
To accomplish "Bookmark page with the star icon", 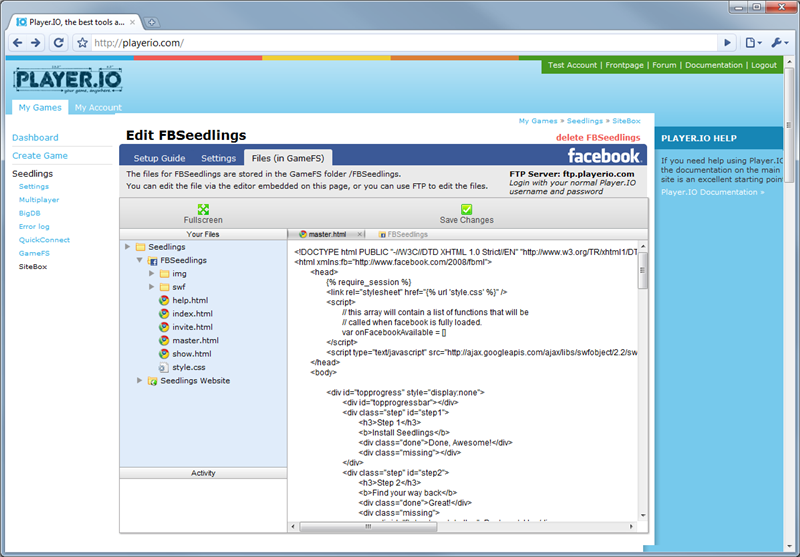I will (x=82, y=43).
